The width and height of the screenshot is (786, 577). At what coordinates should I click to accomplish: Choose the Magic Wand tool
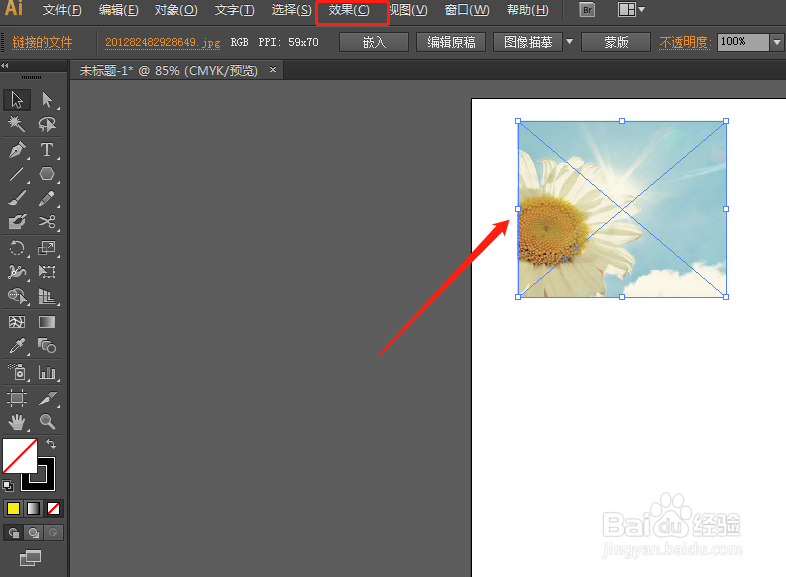coord(17,123)
